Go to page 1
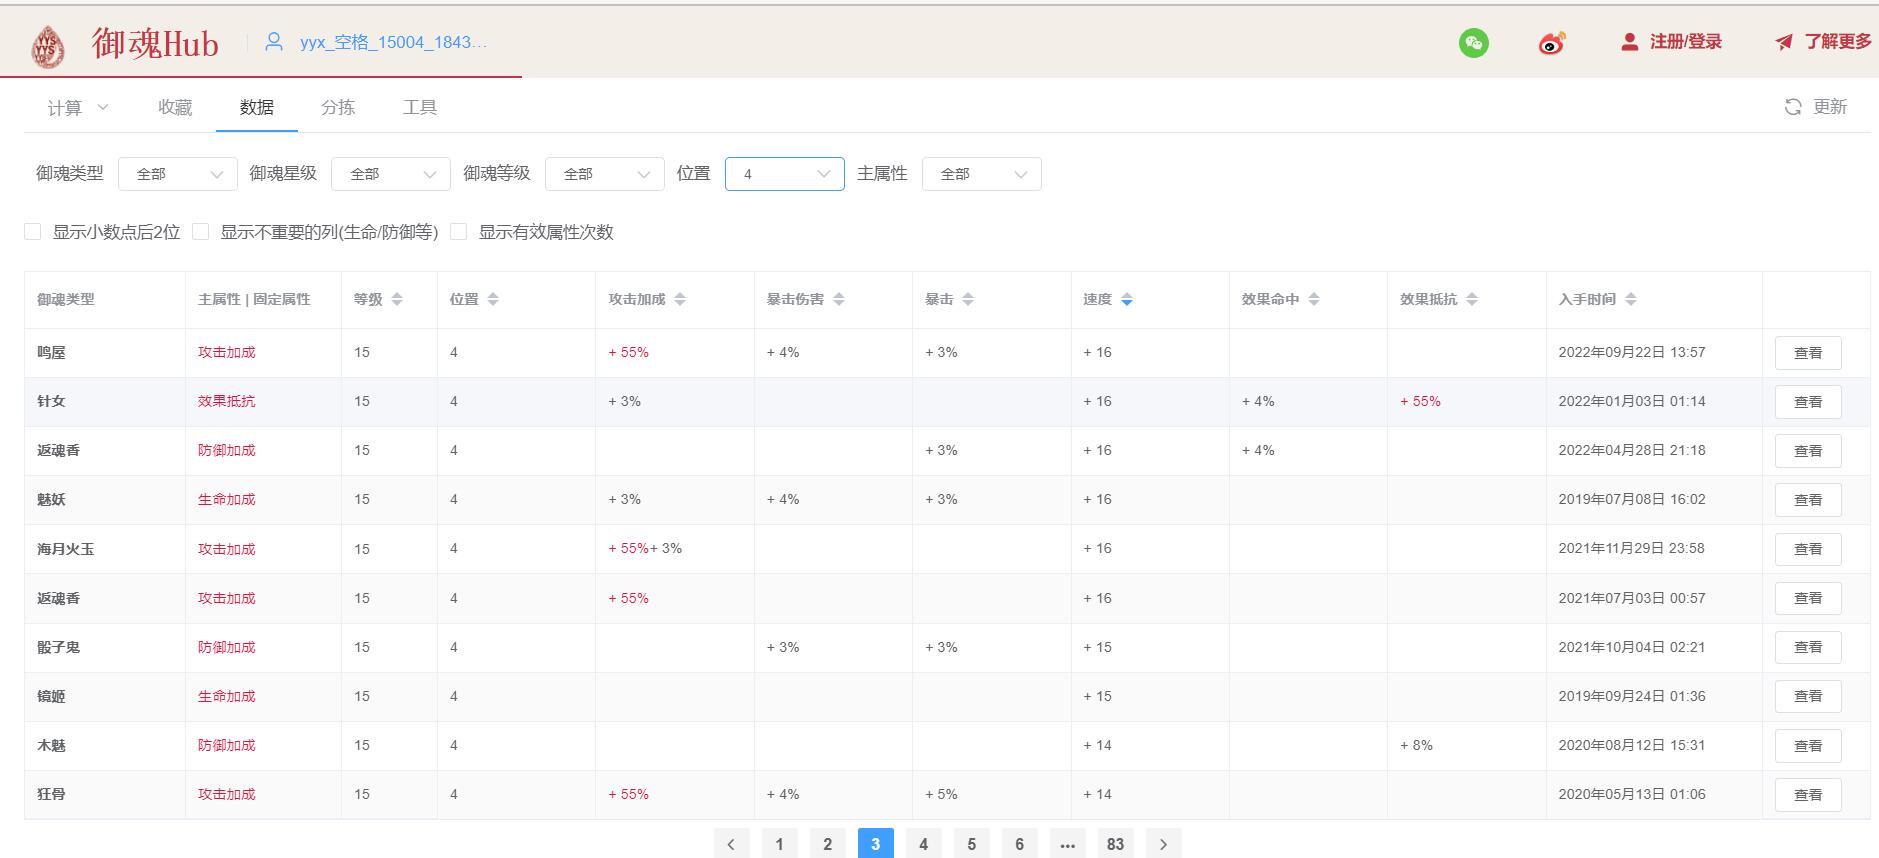 point(779,844)
